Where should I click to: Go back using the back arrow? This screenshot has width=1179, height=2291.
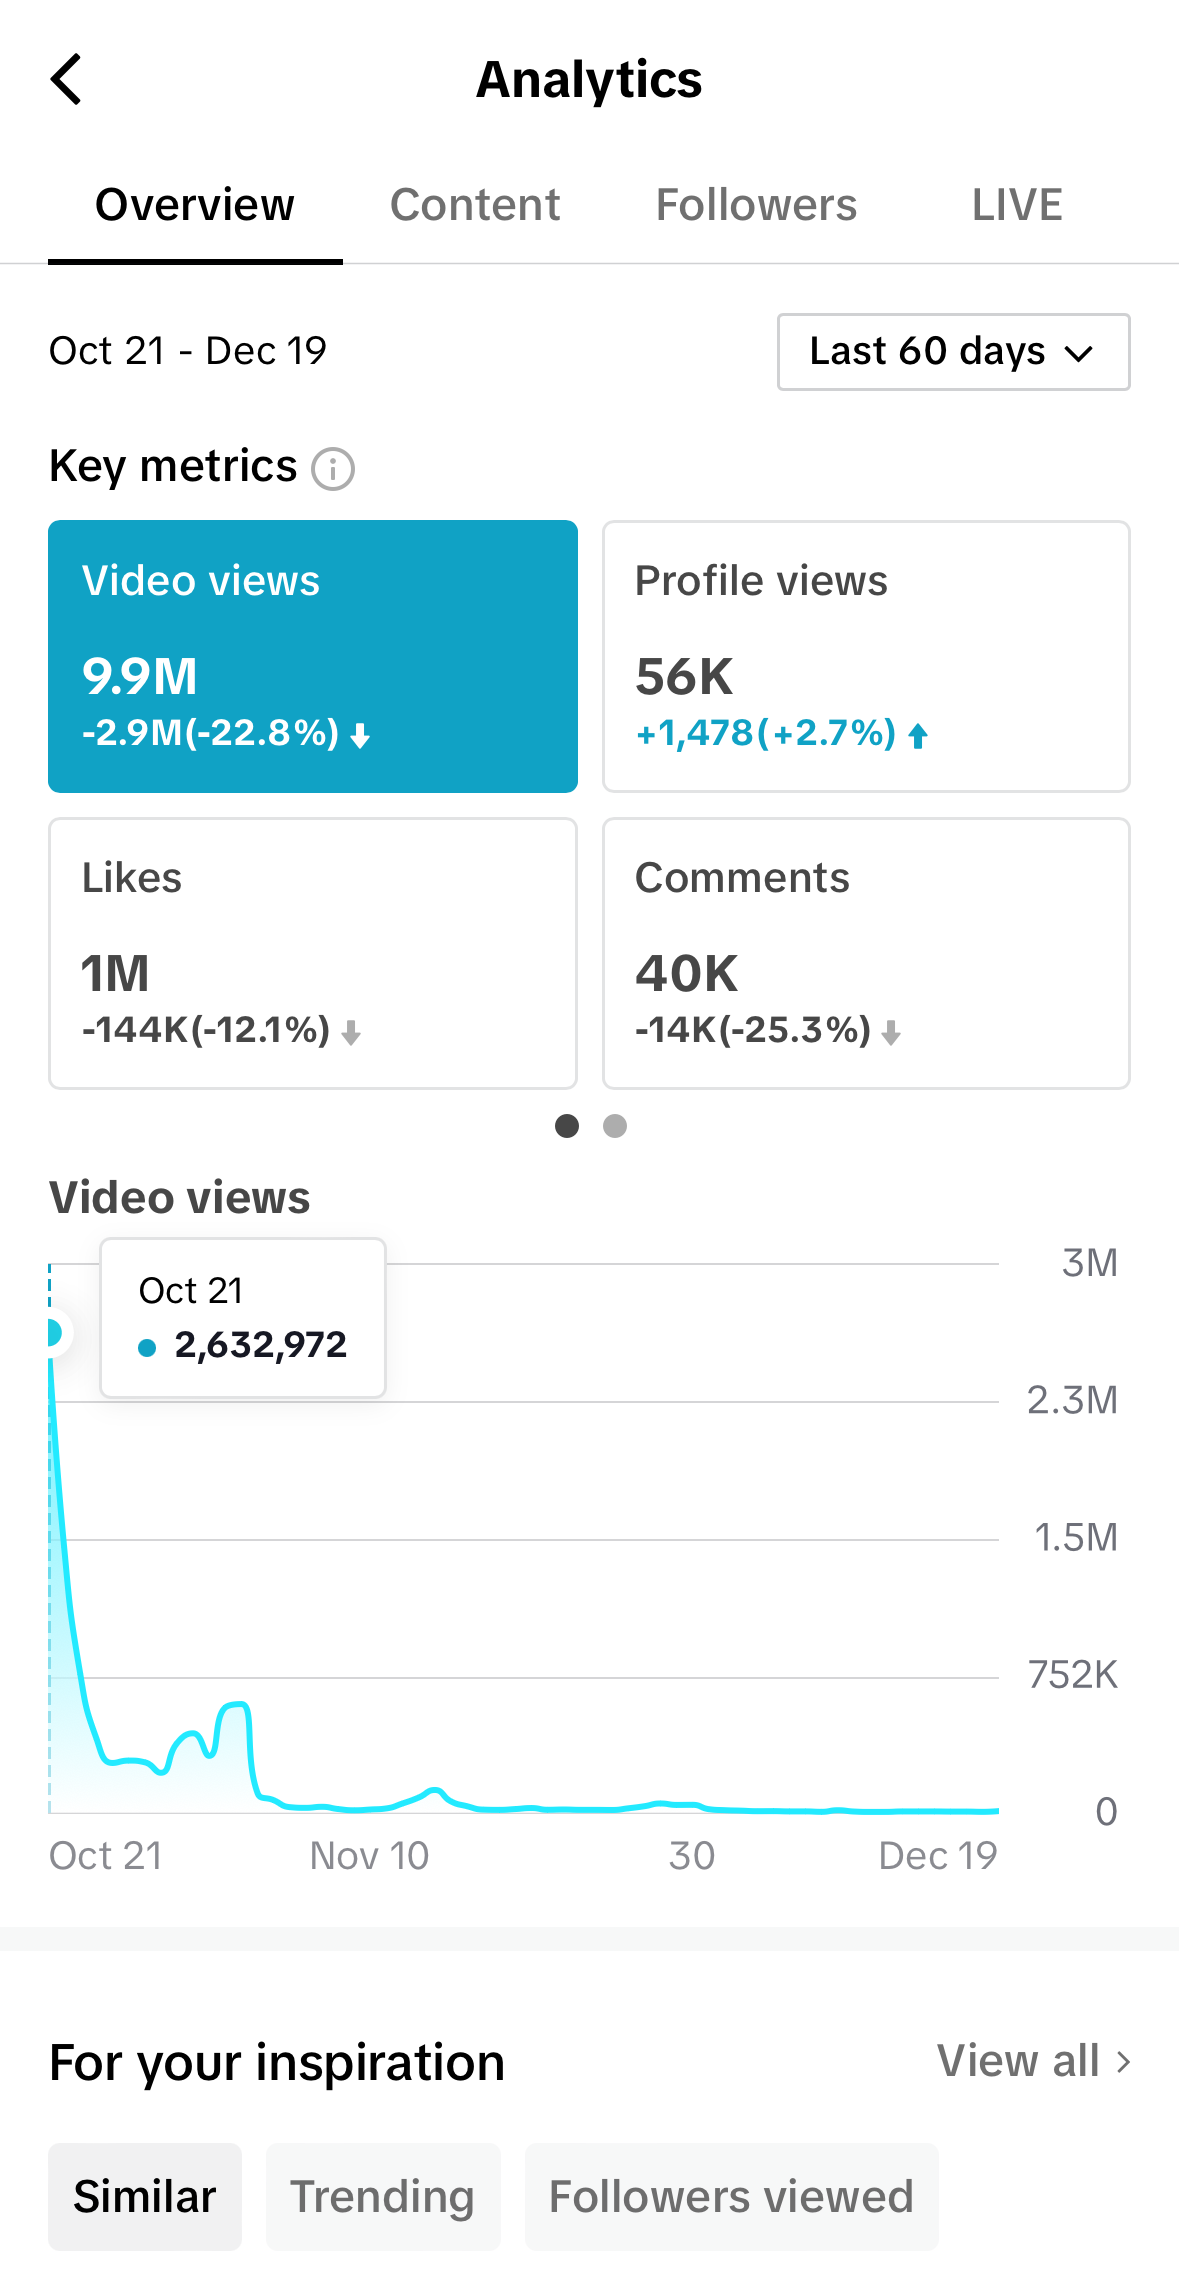(x=66, y=80)
